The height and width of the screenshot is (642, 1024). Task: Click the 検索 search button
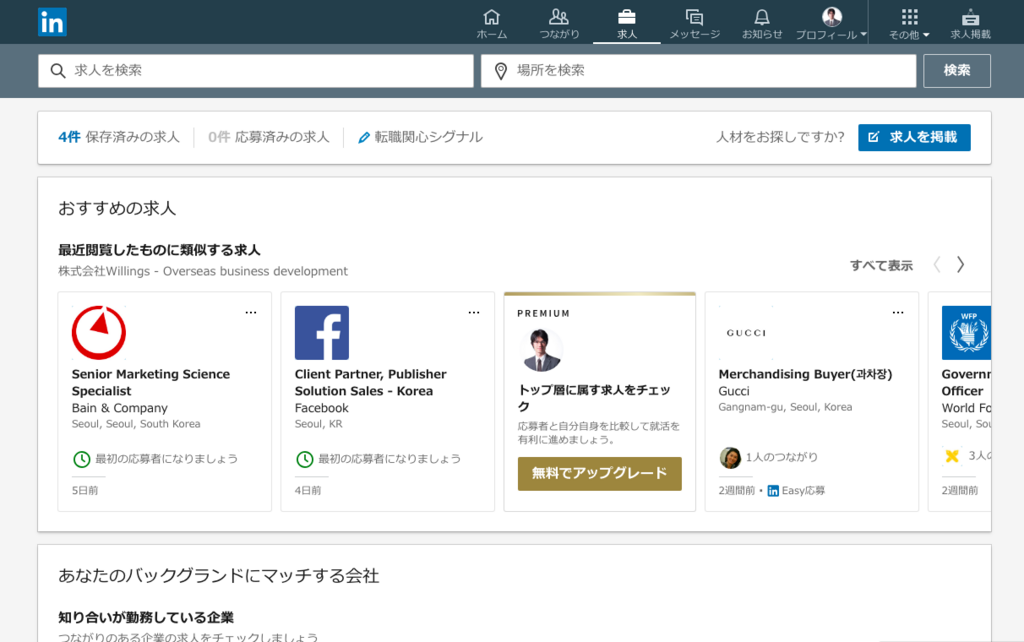point(957,71)
